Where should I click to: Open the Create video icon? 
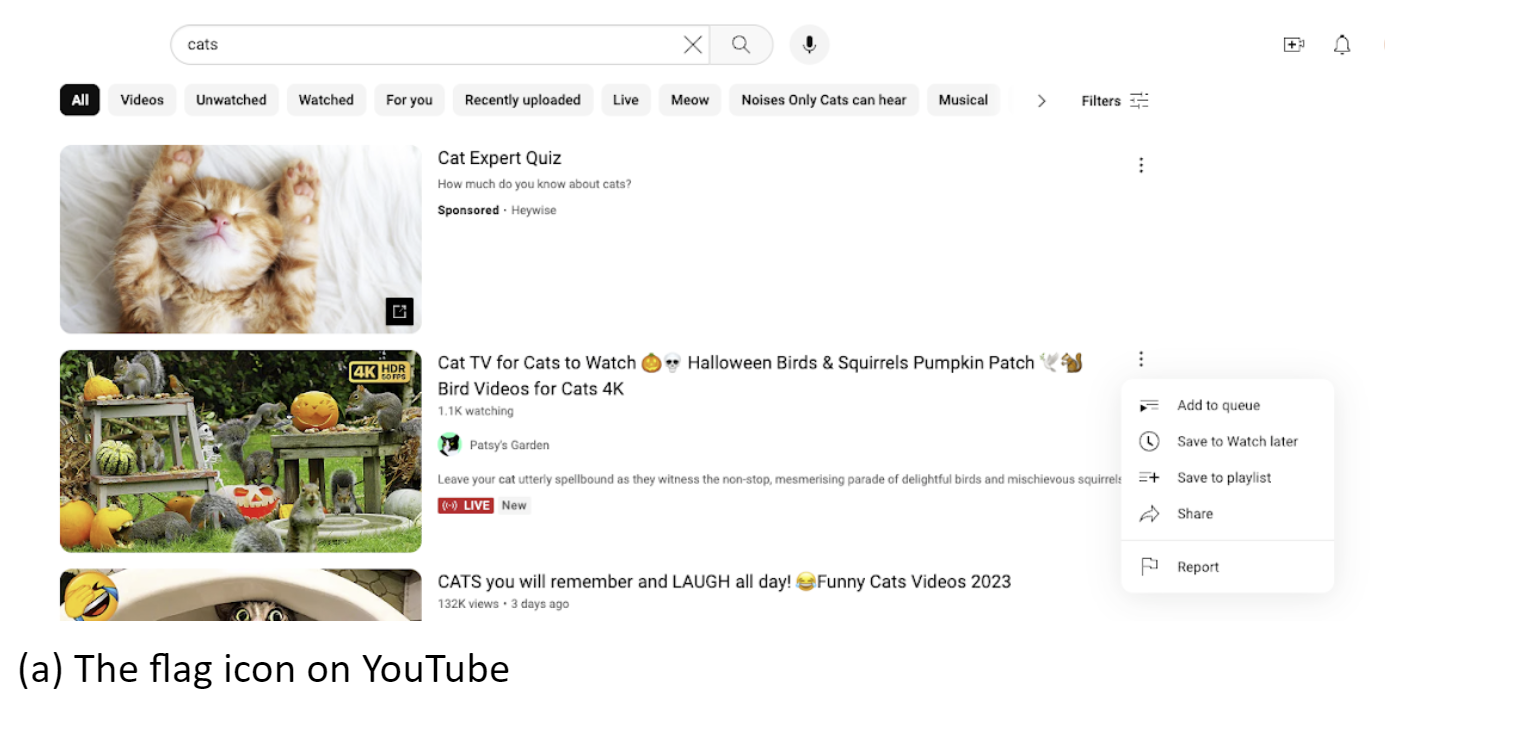click(x=1294, y=45)
